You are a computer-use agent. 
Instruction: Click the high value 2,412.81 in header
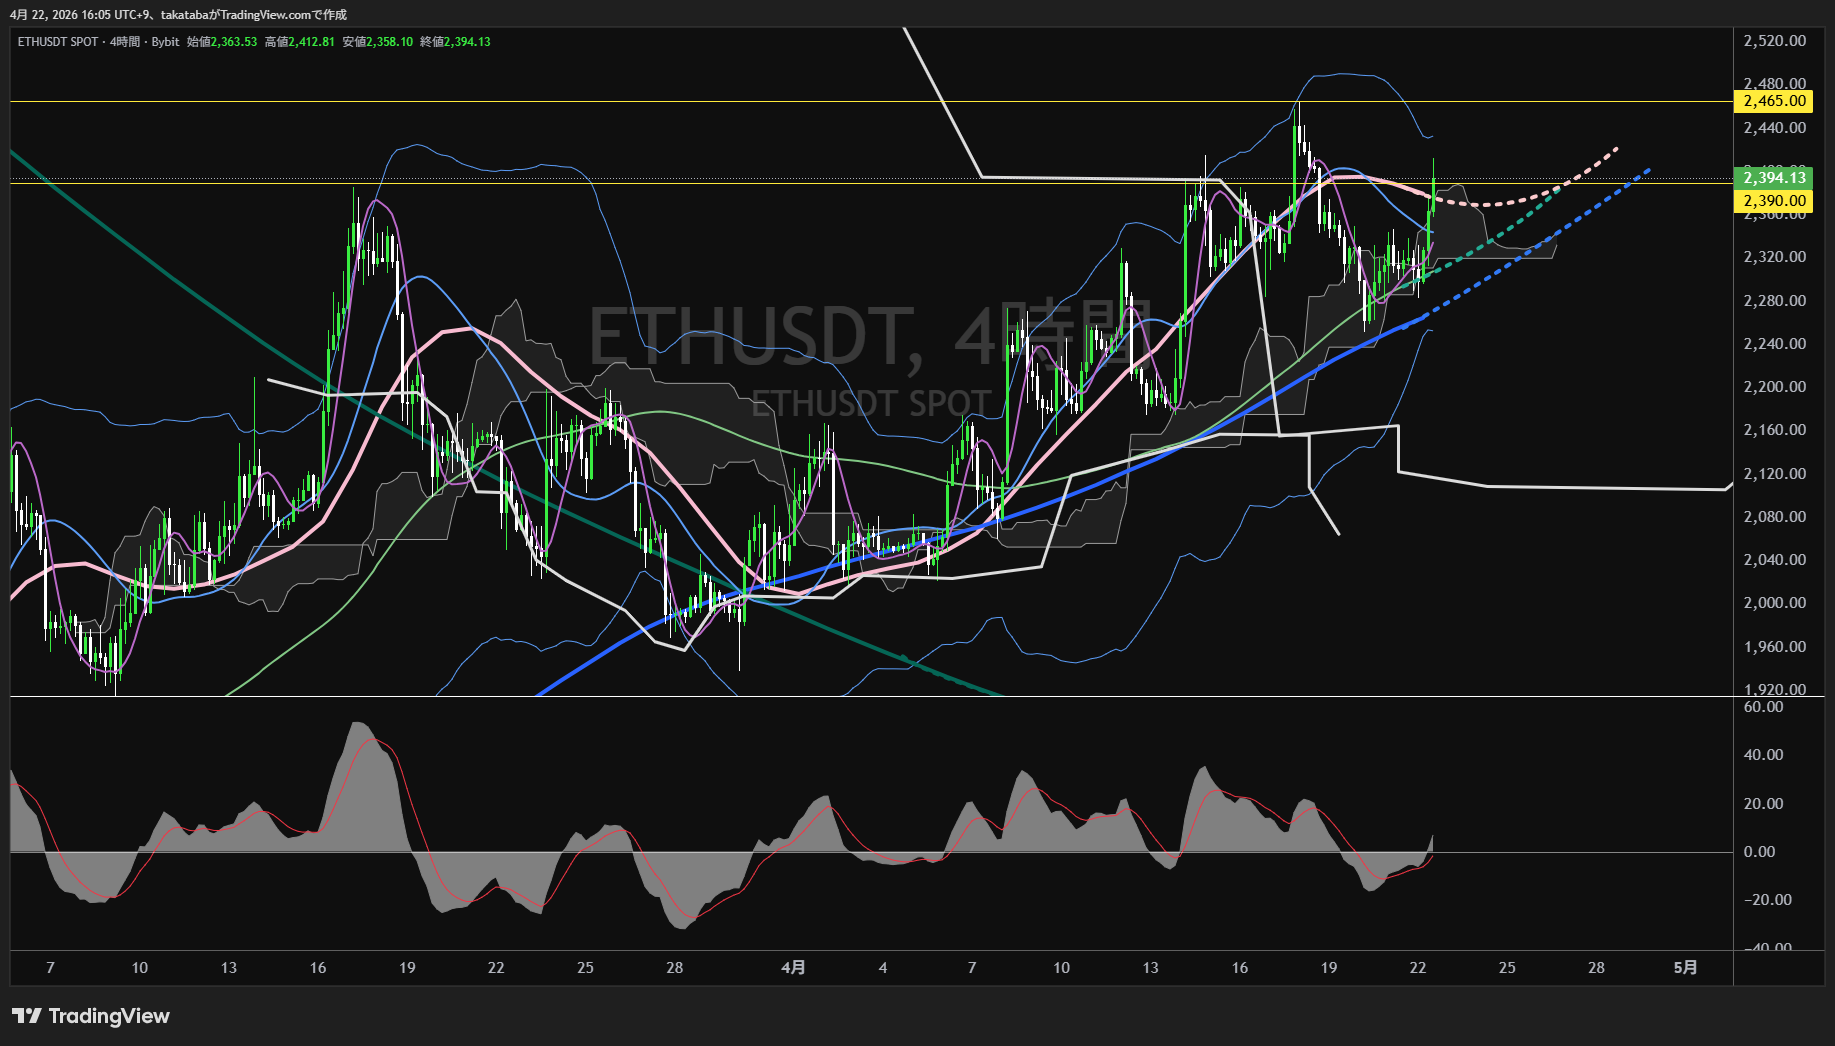[311, 42]
